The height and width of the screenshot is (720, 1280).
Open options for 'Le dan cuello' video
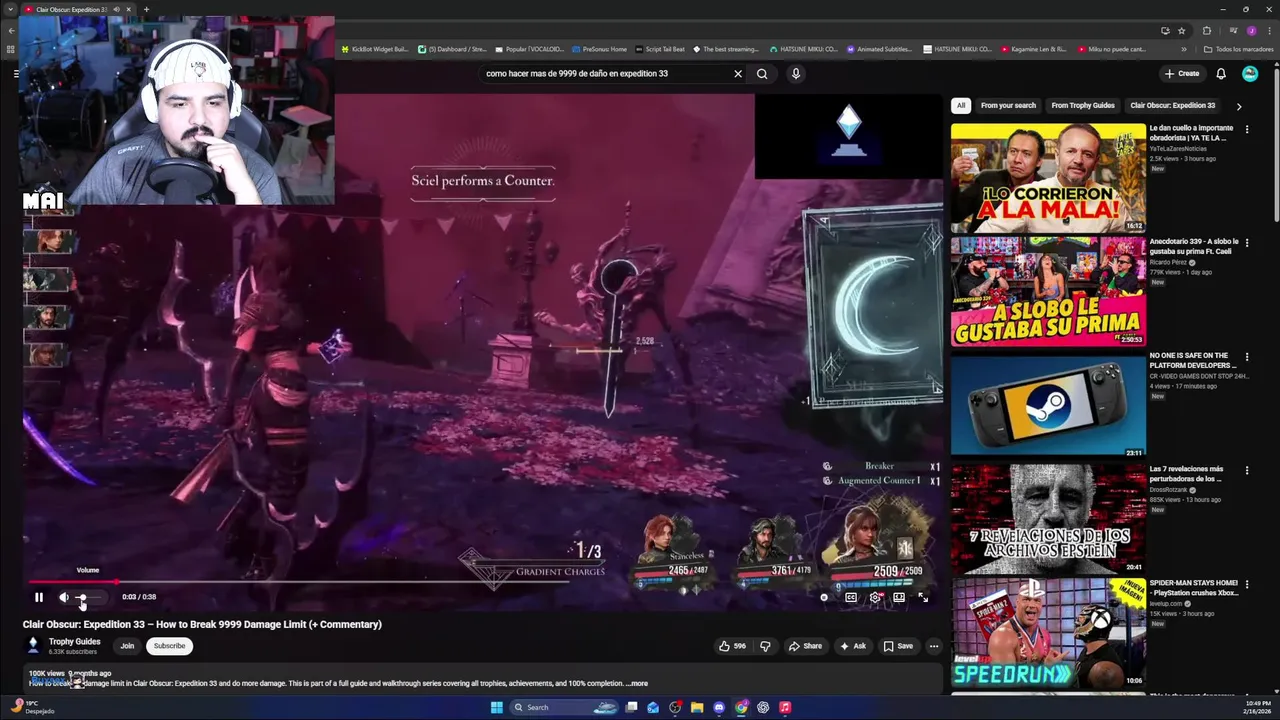pos(1246,129)
